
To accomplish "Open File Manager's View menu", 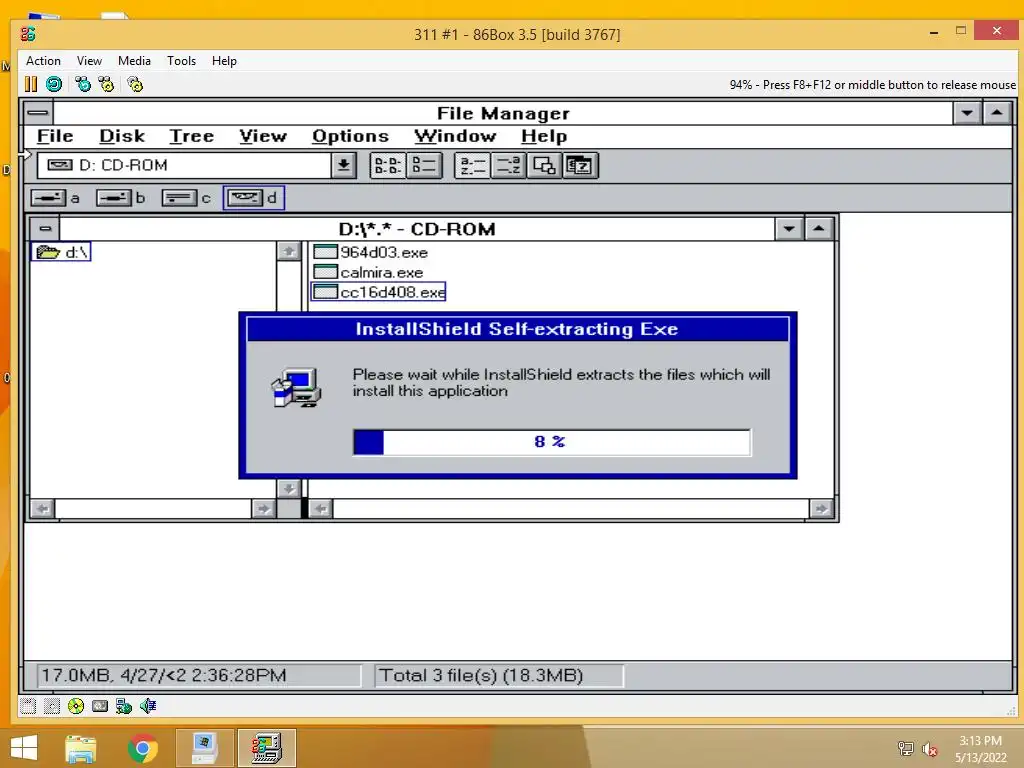I will point(263,136).
